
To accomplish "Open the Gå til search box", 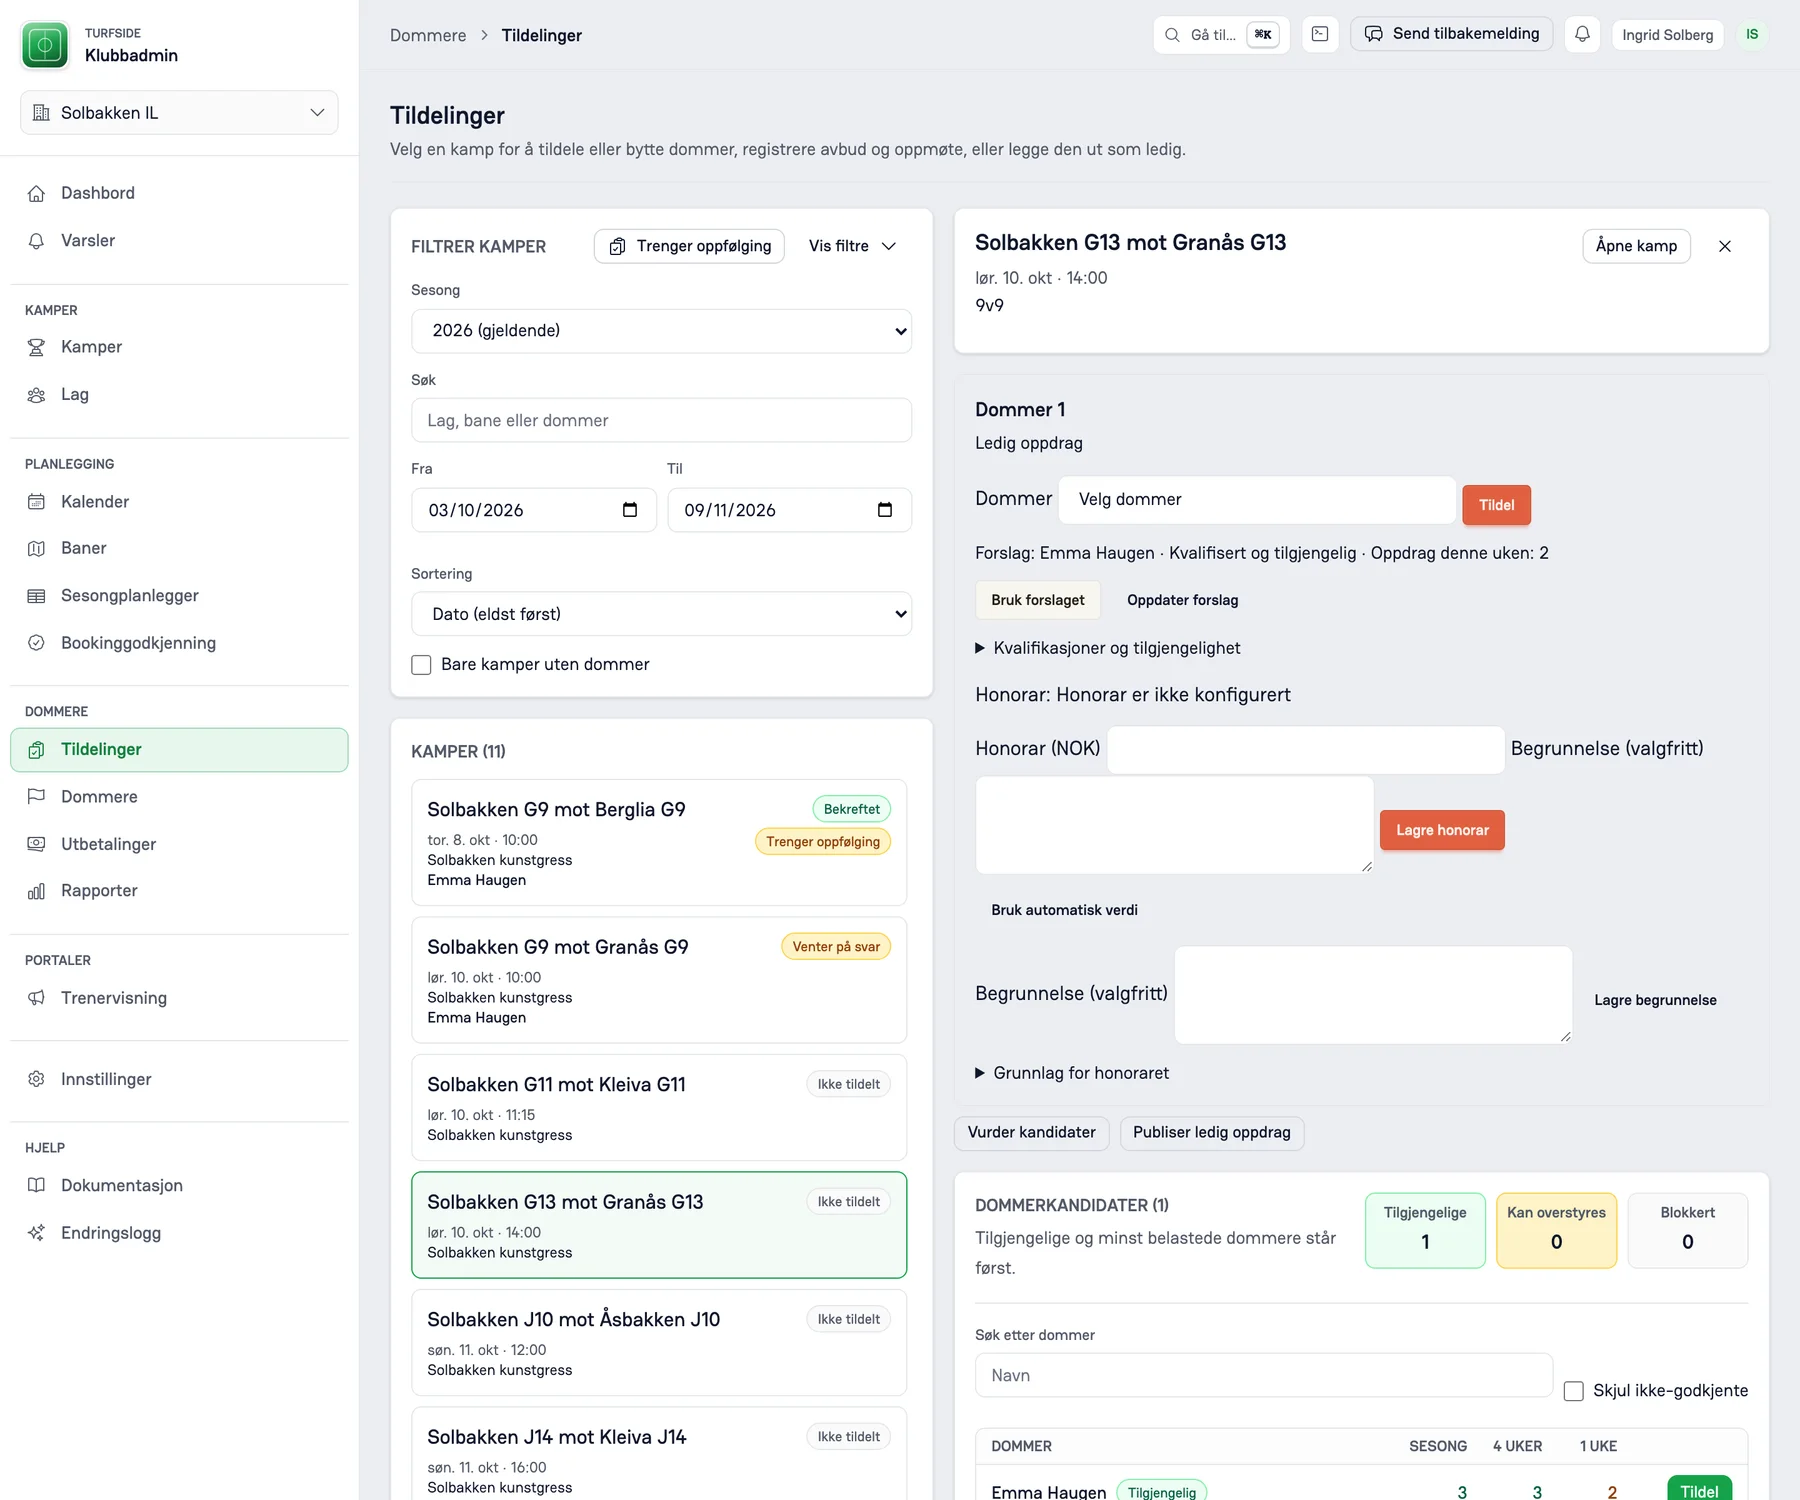I will click(1221, 34).
